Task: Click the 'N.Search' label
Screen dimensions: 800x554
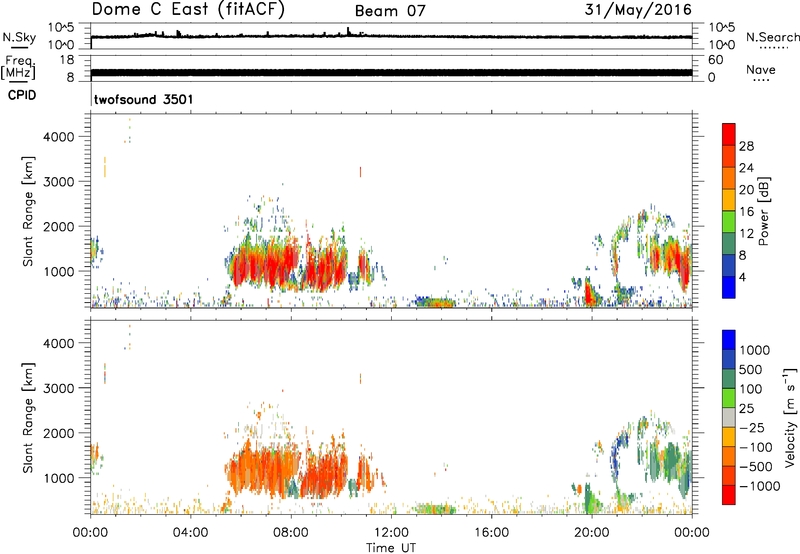Action: pyautogui.click(x=772, y=37)
